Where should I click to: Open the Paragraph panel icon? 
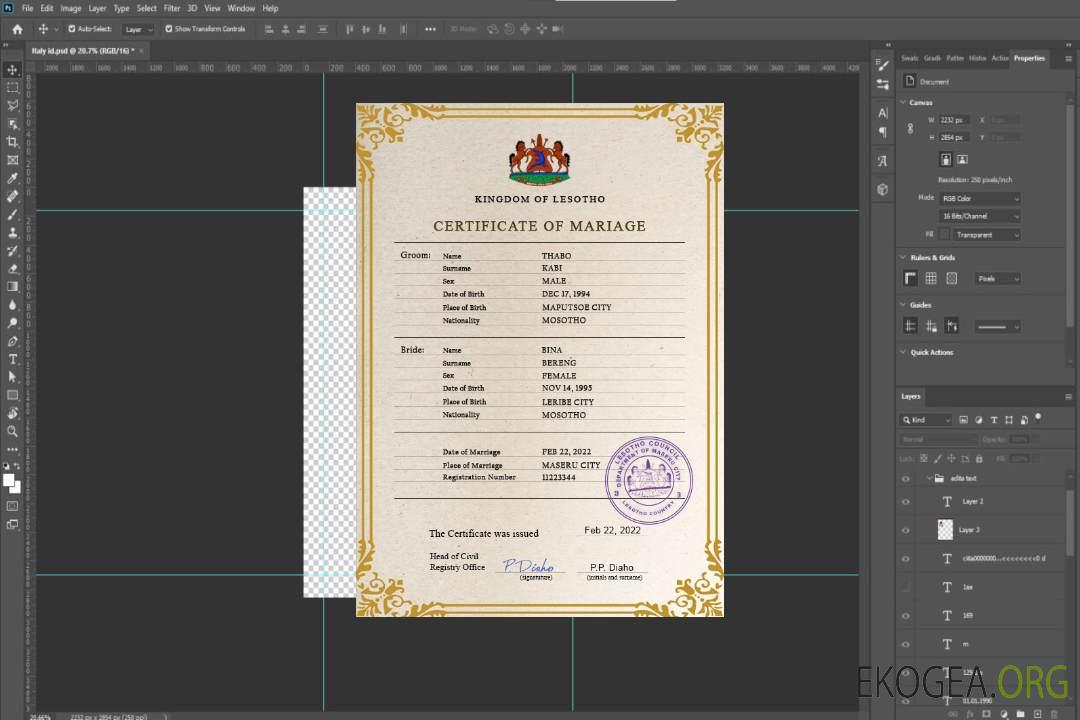click(883, 132)
